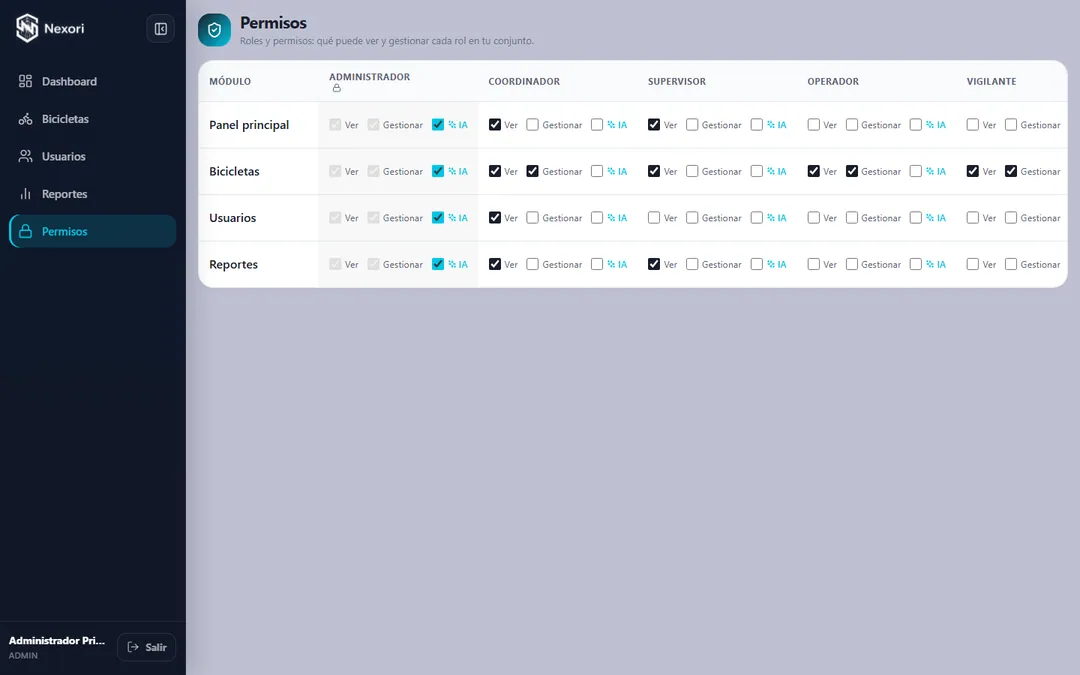Click the Administrador Pri... account name
Image resolution: width=1080 pixels, height=675 pixels.
56,641
